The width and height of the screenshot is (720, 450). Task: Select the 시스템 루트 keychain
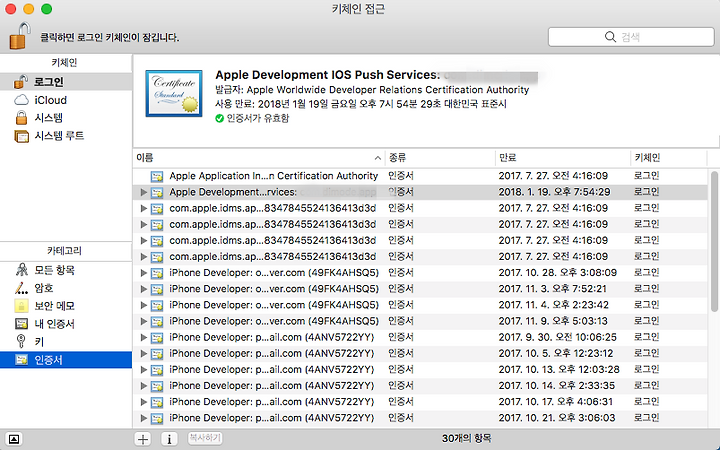click(x=66, y=135)
